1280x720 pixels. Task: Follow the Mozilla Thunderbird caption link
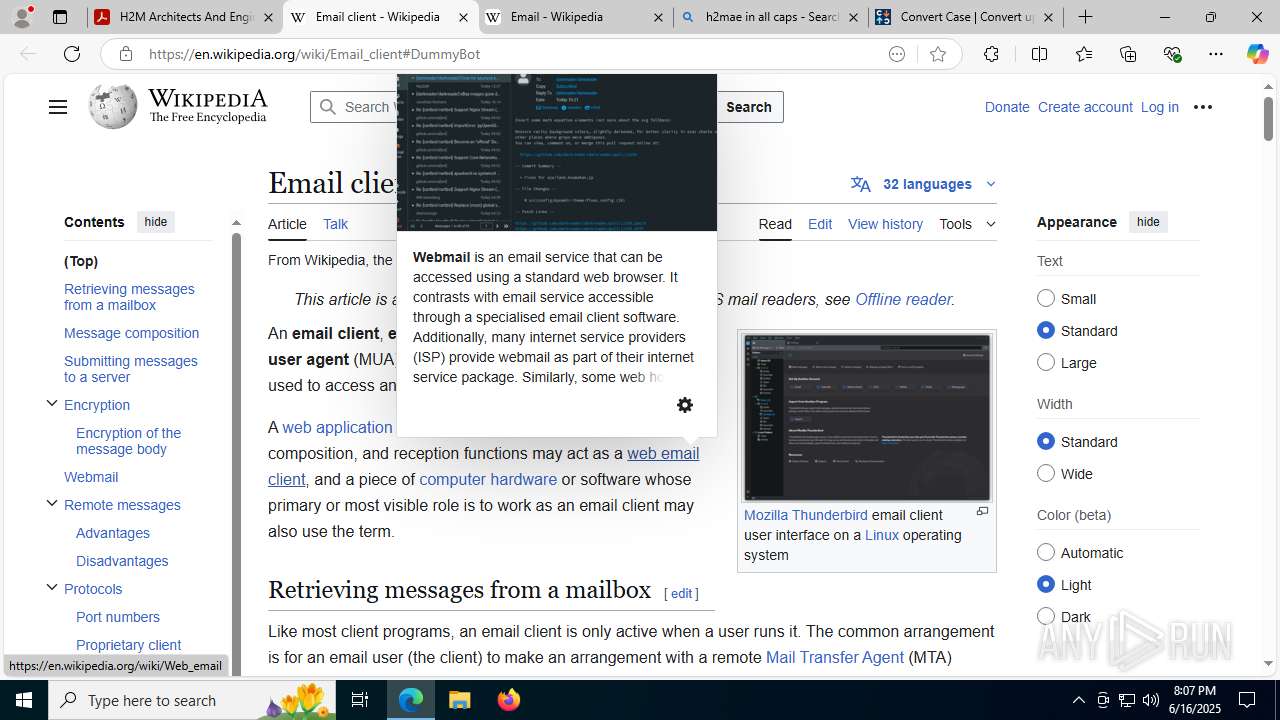(x=805, y=515)
